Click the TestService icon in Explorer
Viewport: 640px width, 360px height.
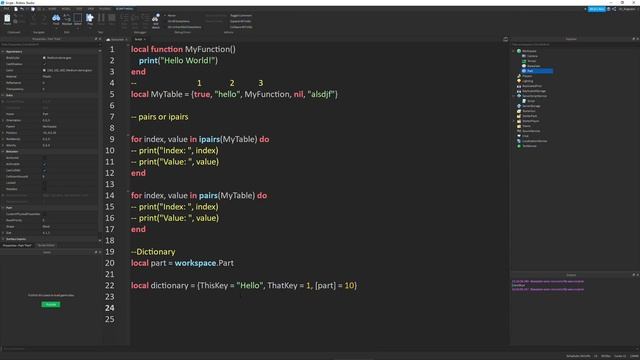point(519,146)
